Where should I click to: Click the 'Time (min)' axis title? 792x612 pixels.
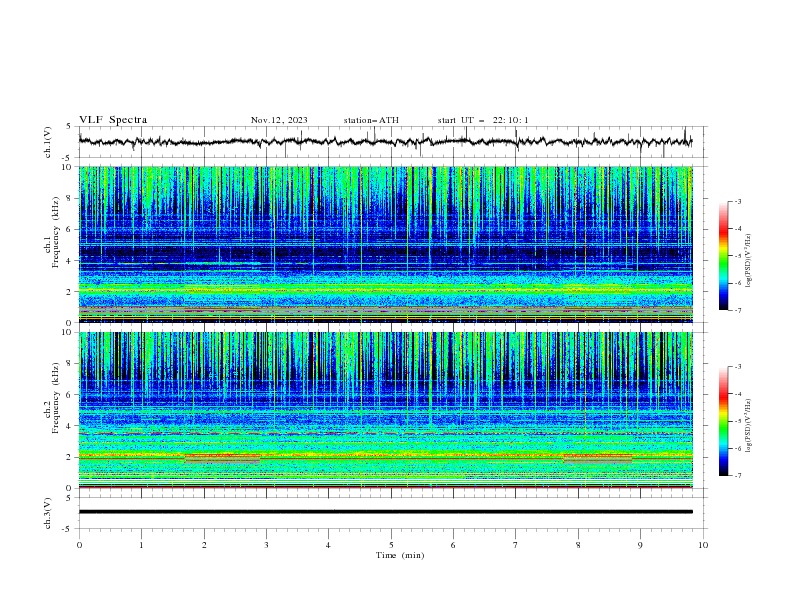[400, 555]
